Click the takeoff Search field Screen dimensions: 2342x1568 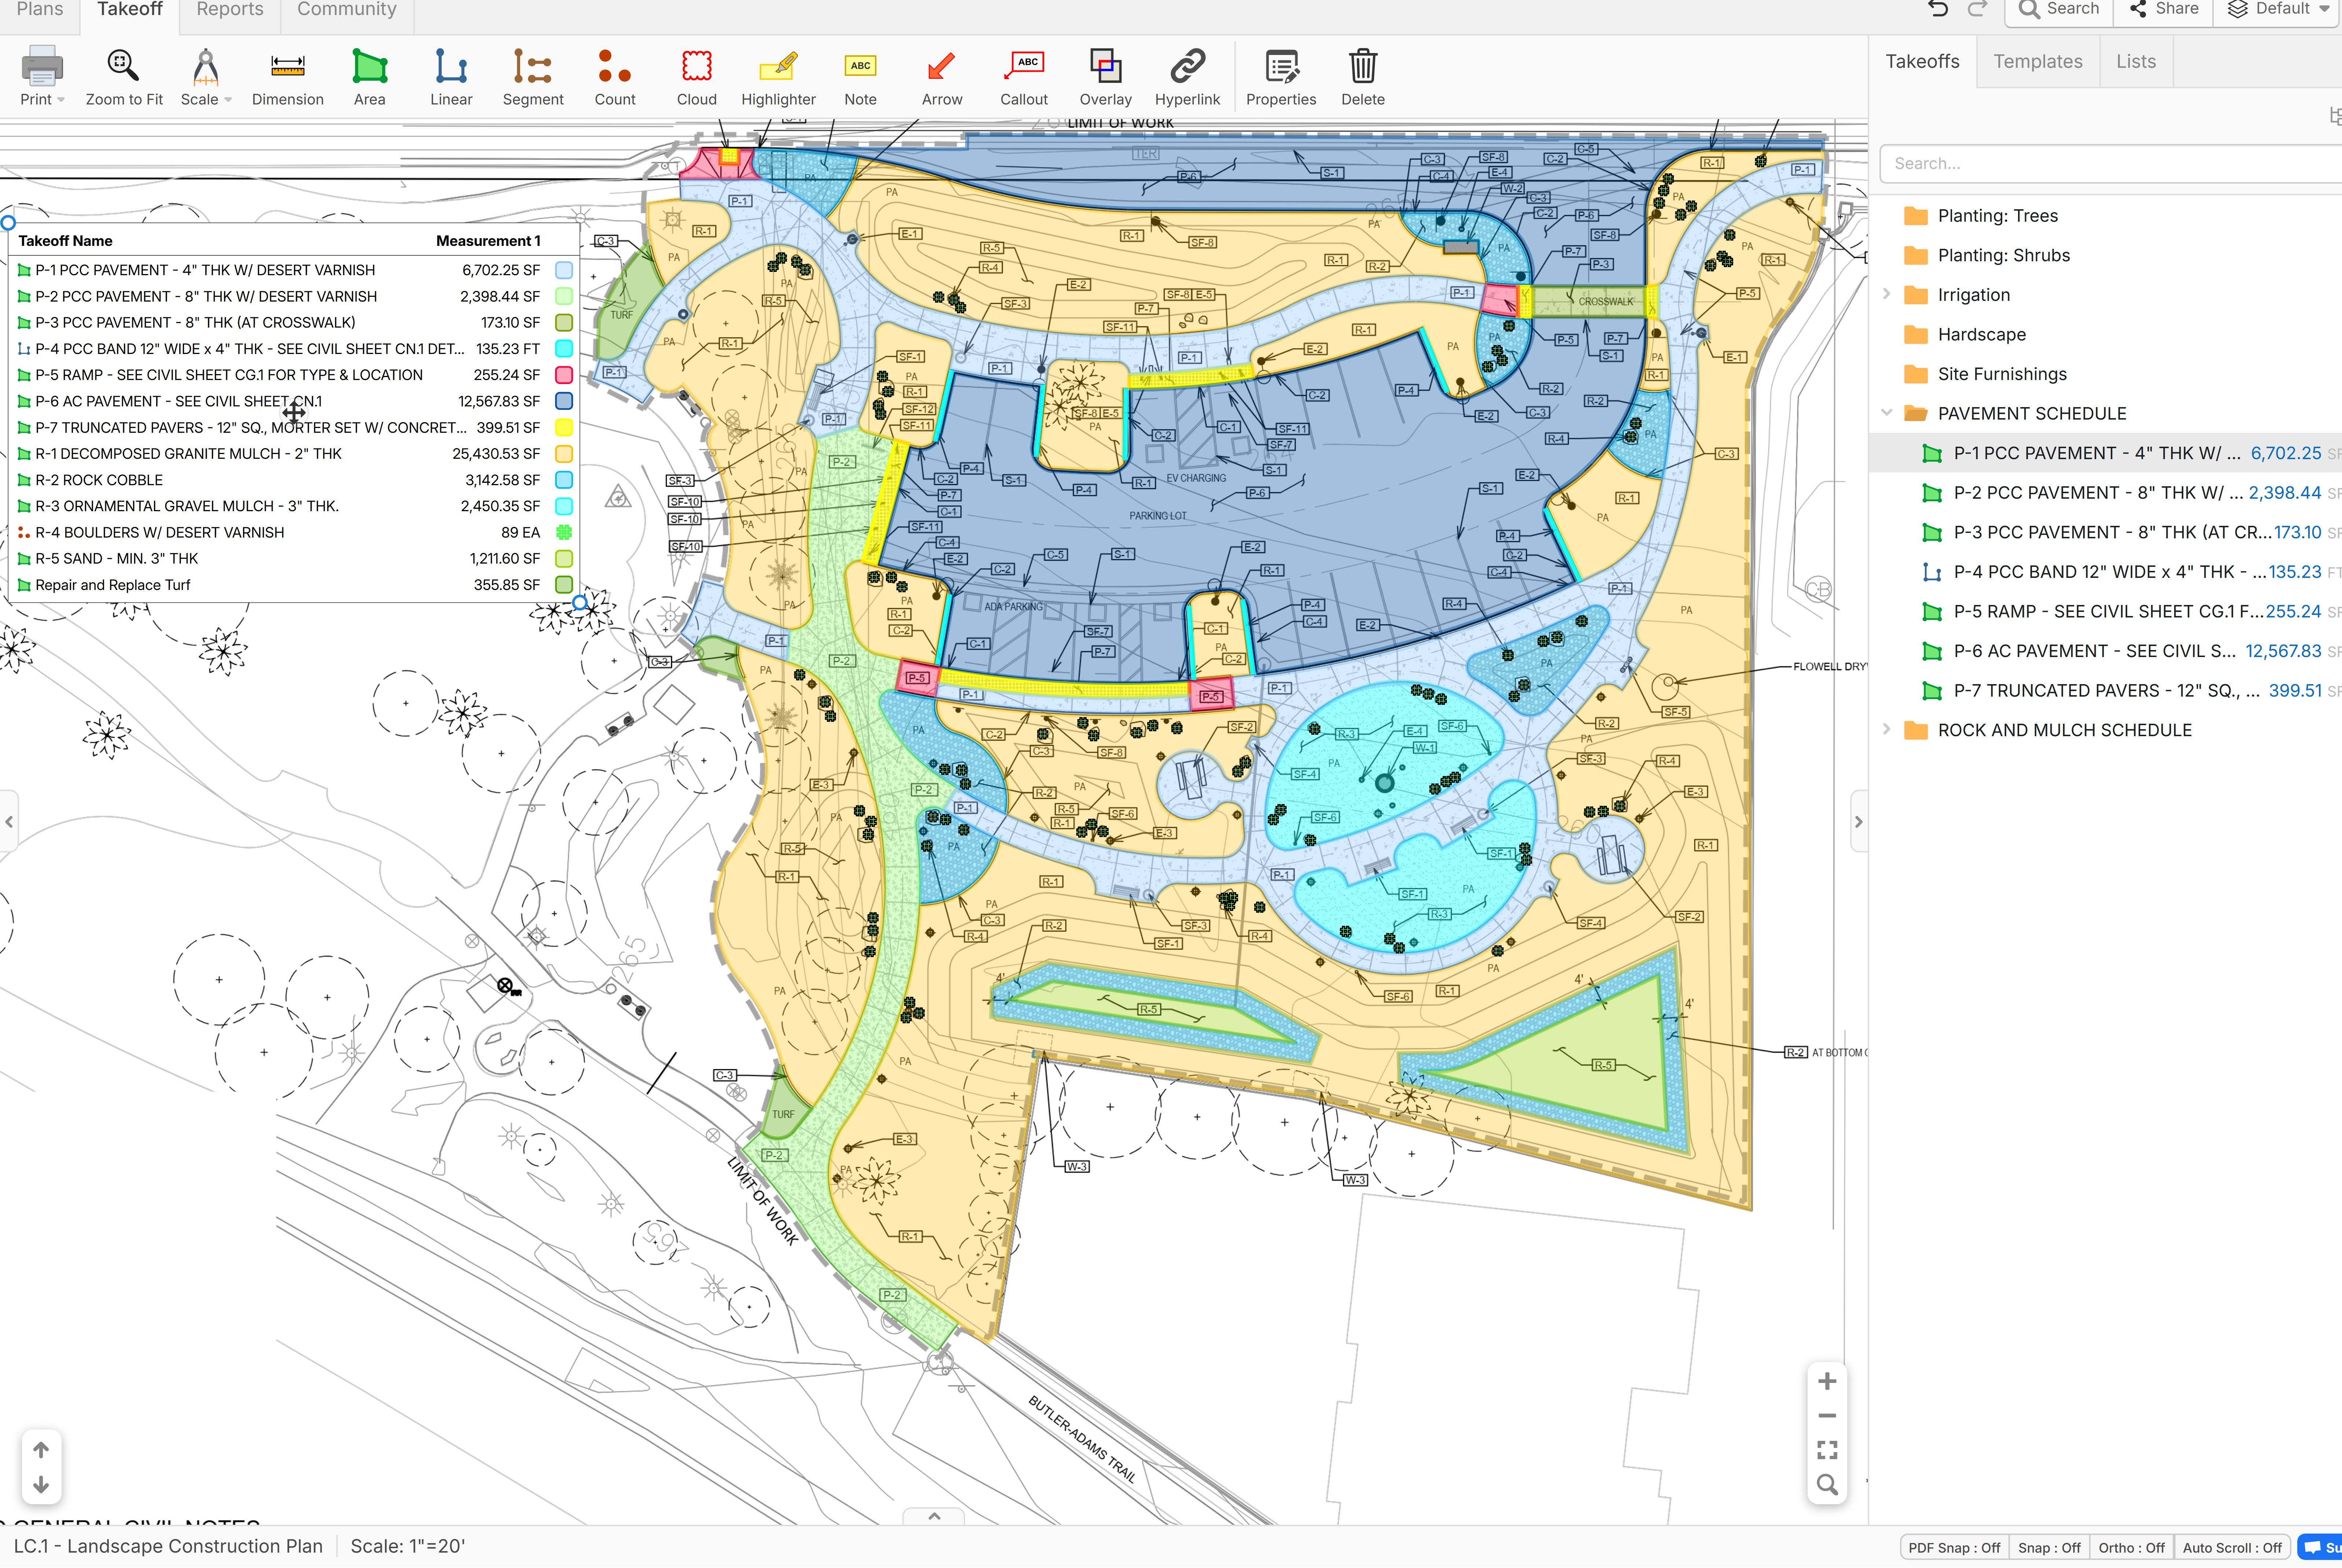[x=2110, y=163]
